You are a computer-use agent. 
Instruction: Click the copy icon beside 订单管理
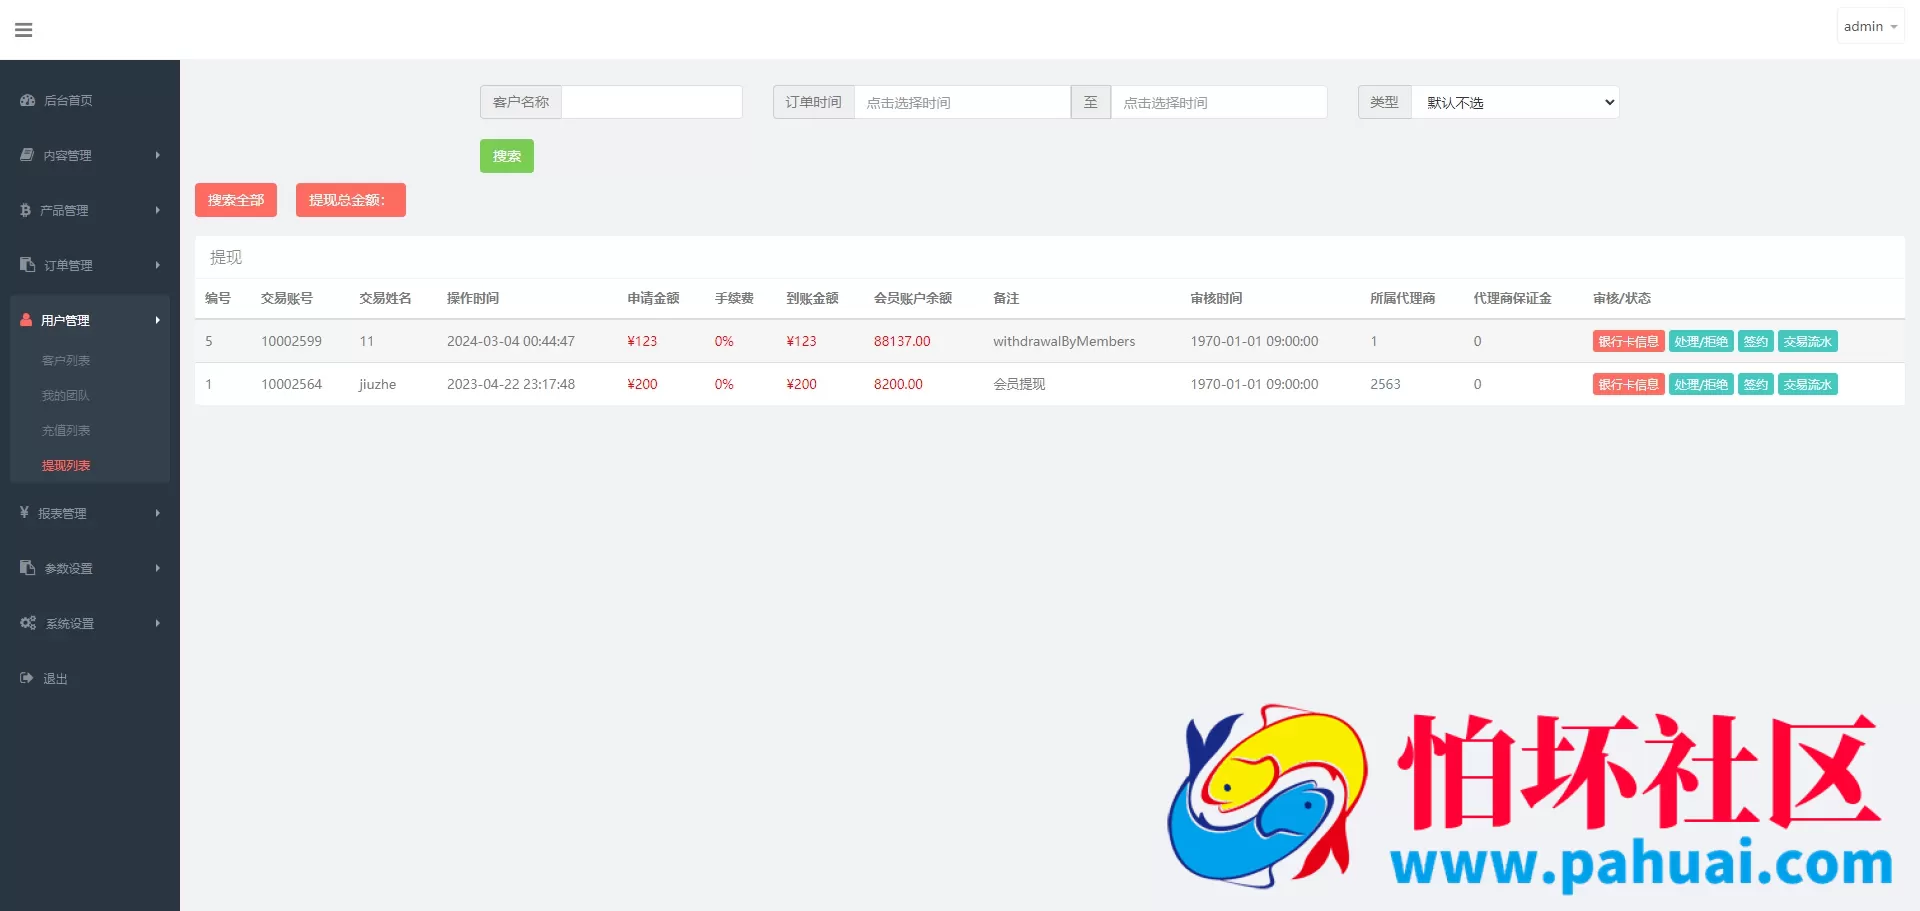point(27,265)
